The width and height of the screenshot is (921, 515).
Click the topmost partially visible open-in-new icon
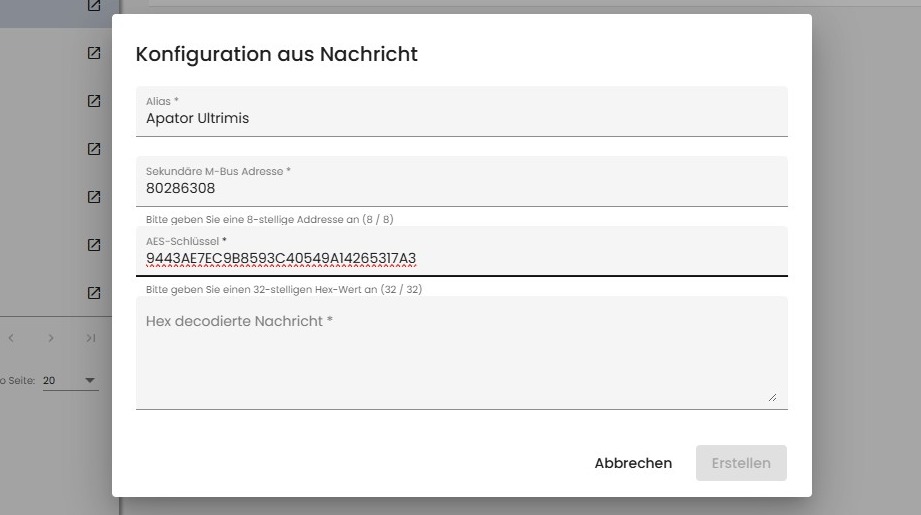tap(94, 6)
